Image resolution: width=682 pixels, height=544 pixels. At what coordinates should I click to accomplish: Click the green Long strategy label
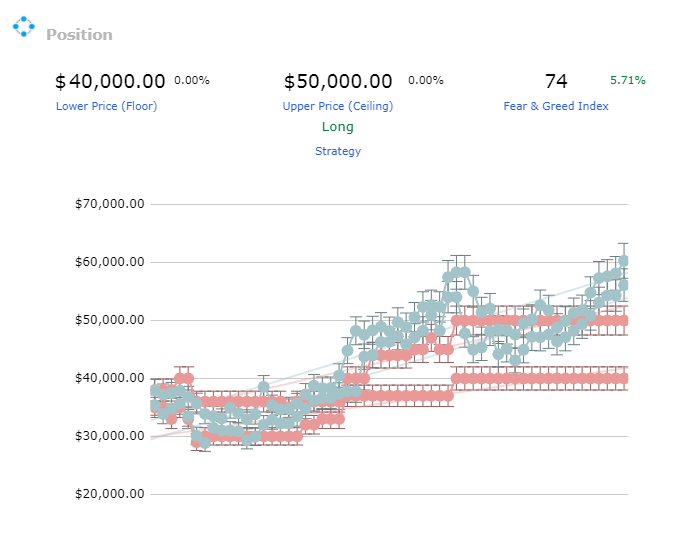pyautogui.click(x=338, y=127)
